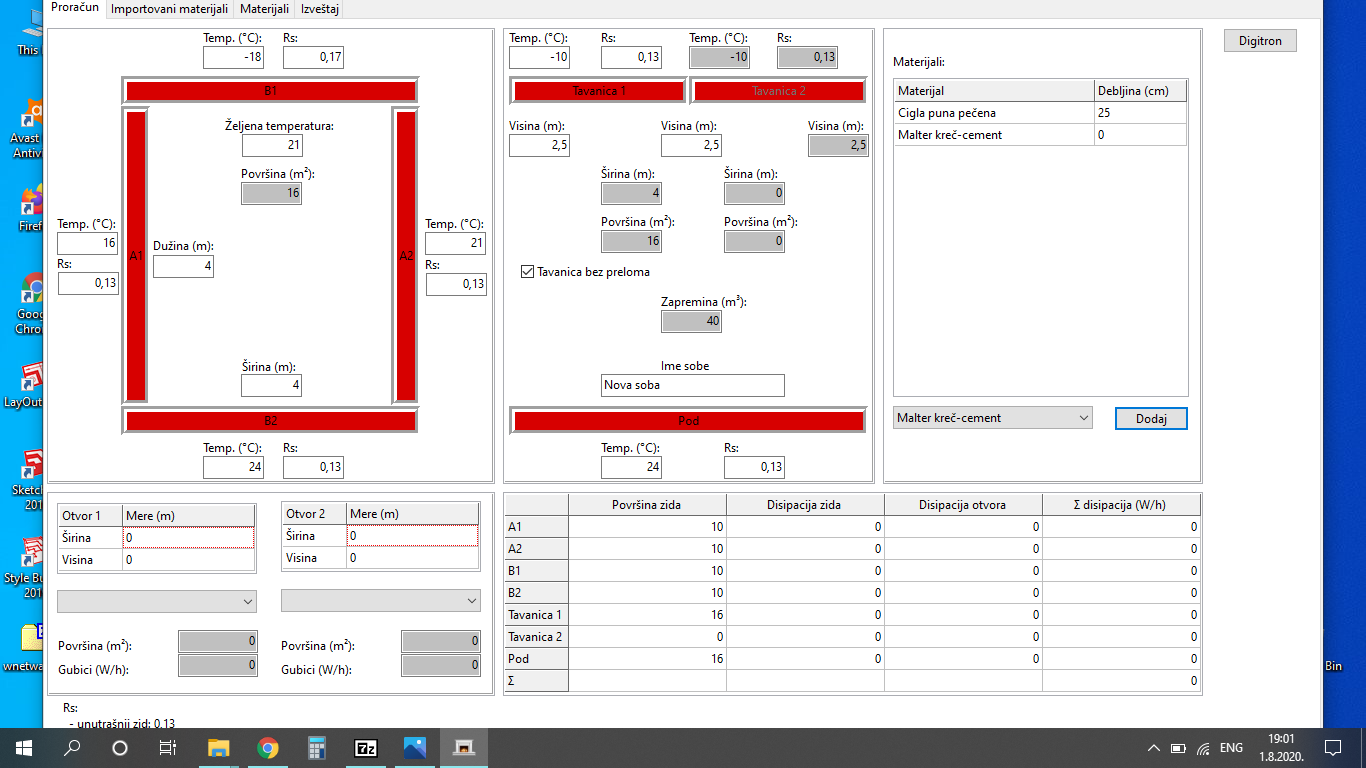
Task: Click the Digitron button
Action: [1260, 41]
